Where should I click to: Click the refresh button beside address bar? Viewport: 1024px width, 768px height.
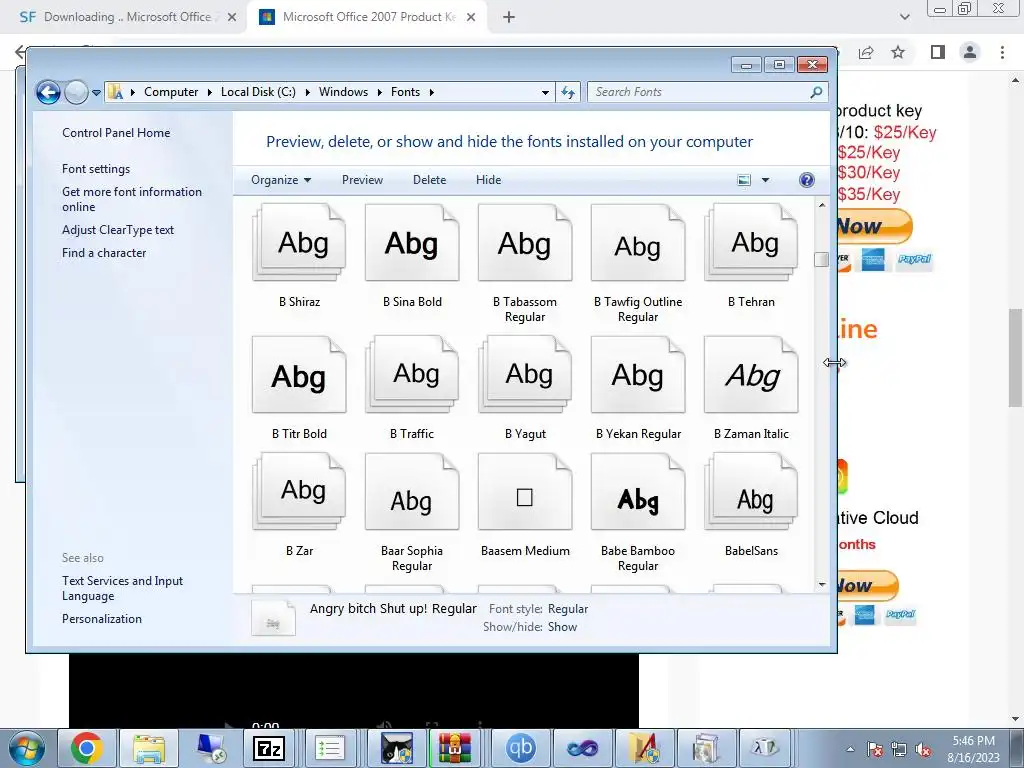[568, 92]
